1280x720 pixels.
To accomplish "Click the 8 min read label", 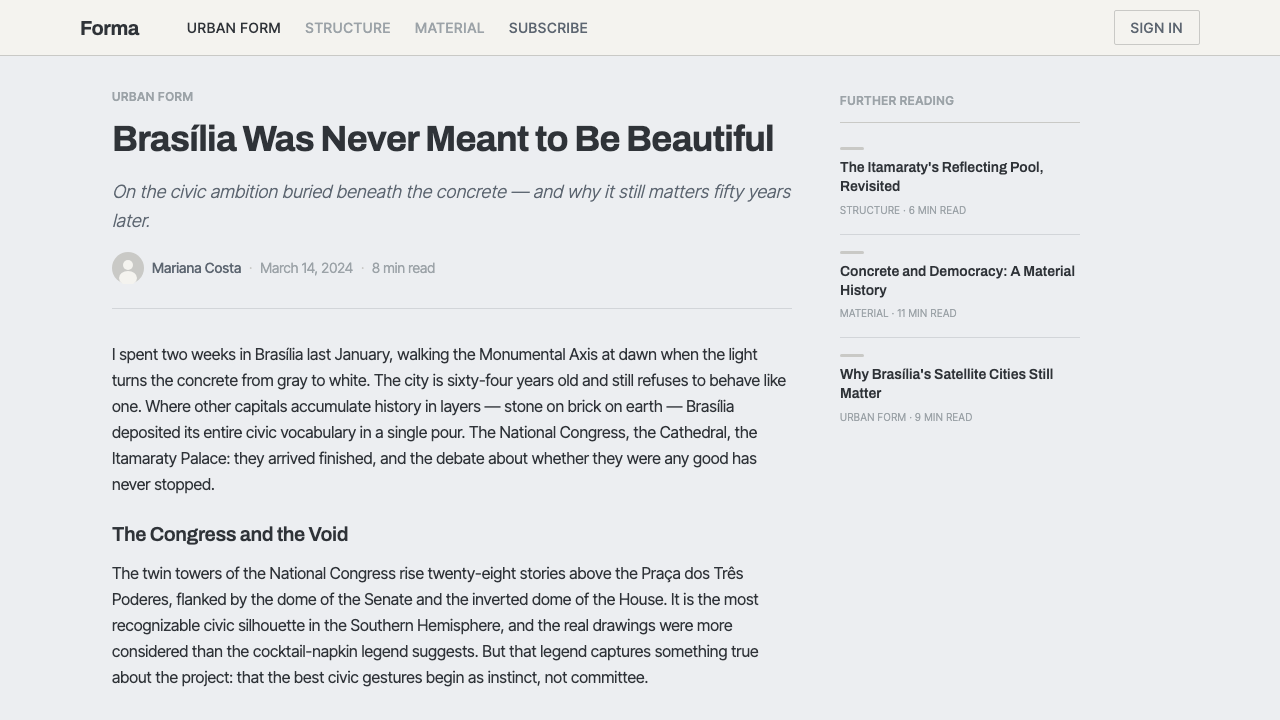I will [x=403, y=268].
